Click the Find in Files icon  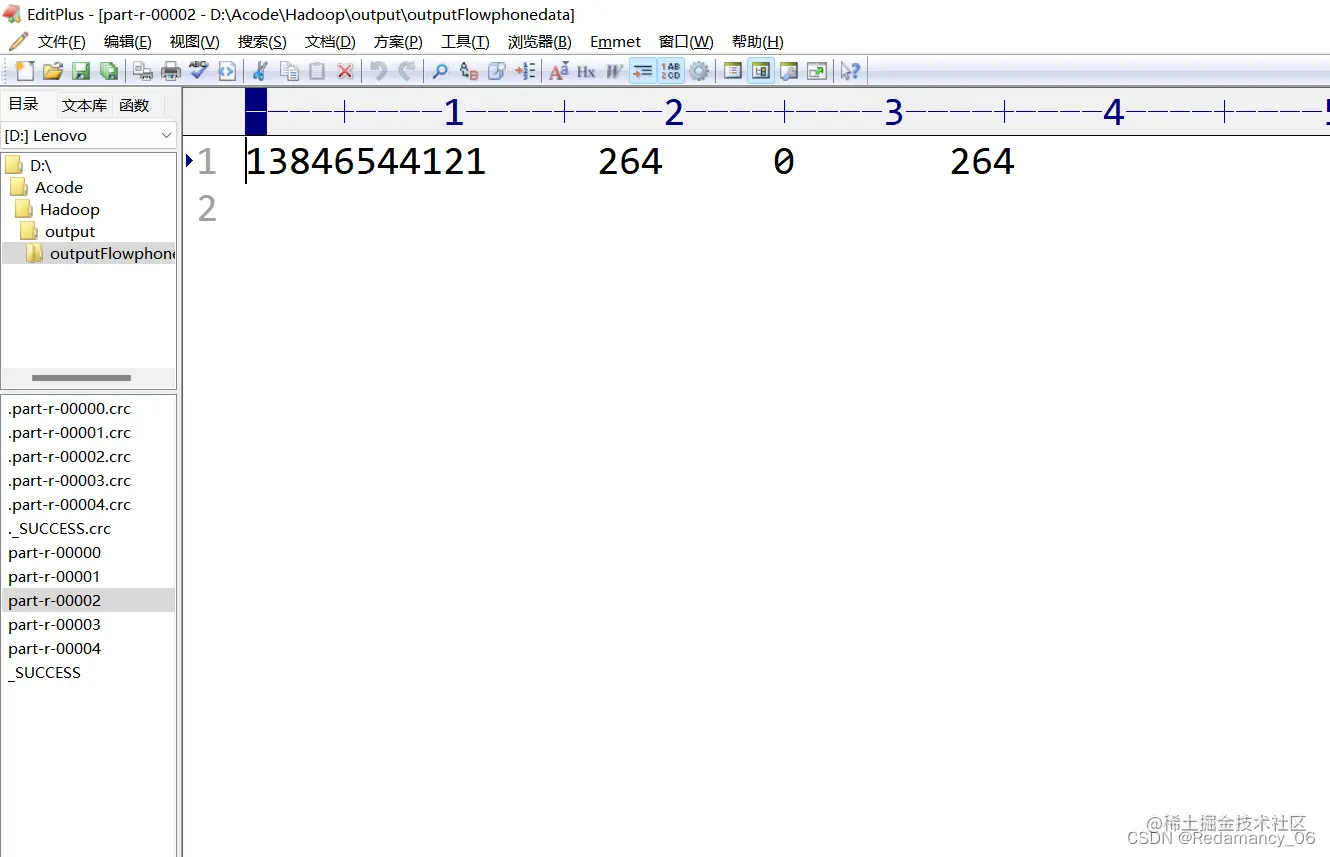(496, 71)
